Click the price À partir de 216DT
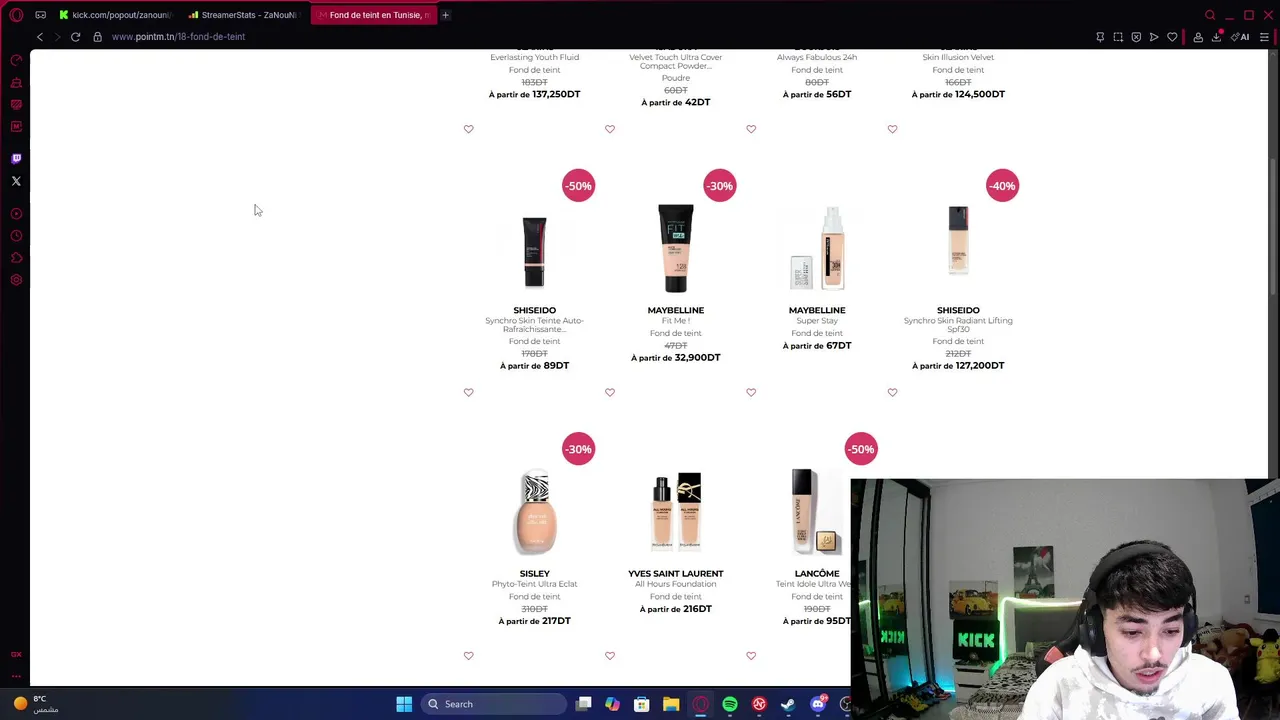 pyautogui.click(x=676, y=608)
